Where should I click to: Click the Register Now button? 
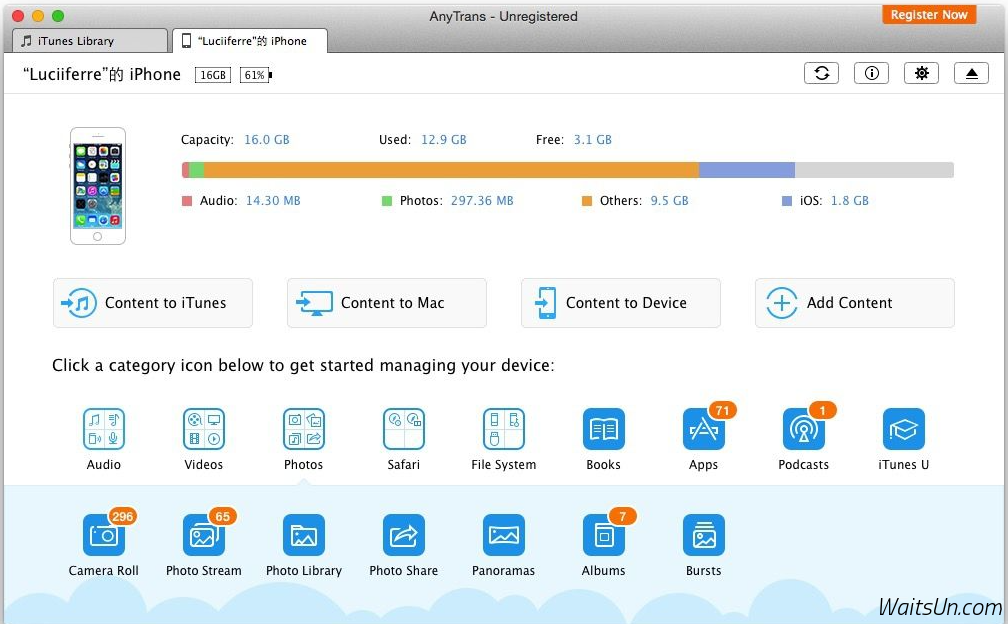(929, 15)
